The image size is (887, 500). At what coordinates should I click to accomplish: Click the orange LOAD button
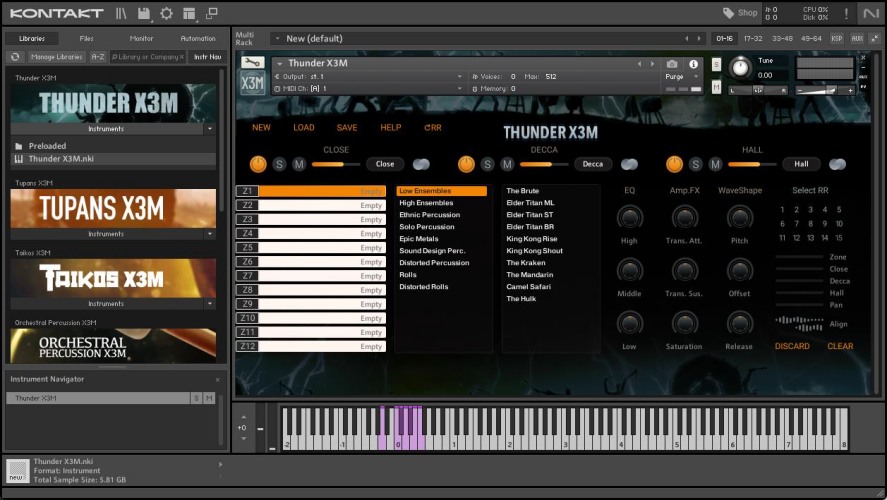pyautogui.click(x=303, y=128)
